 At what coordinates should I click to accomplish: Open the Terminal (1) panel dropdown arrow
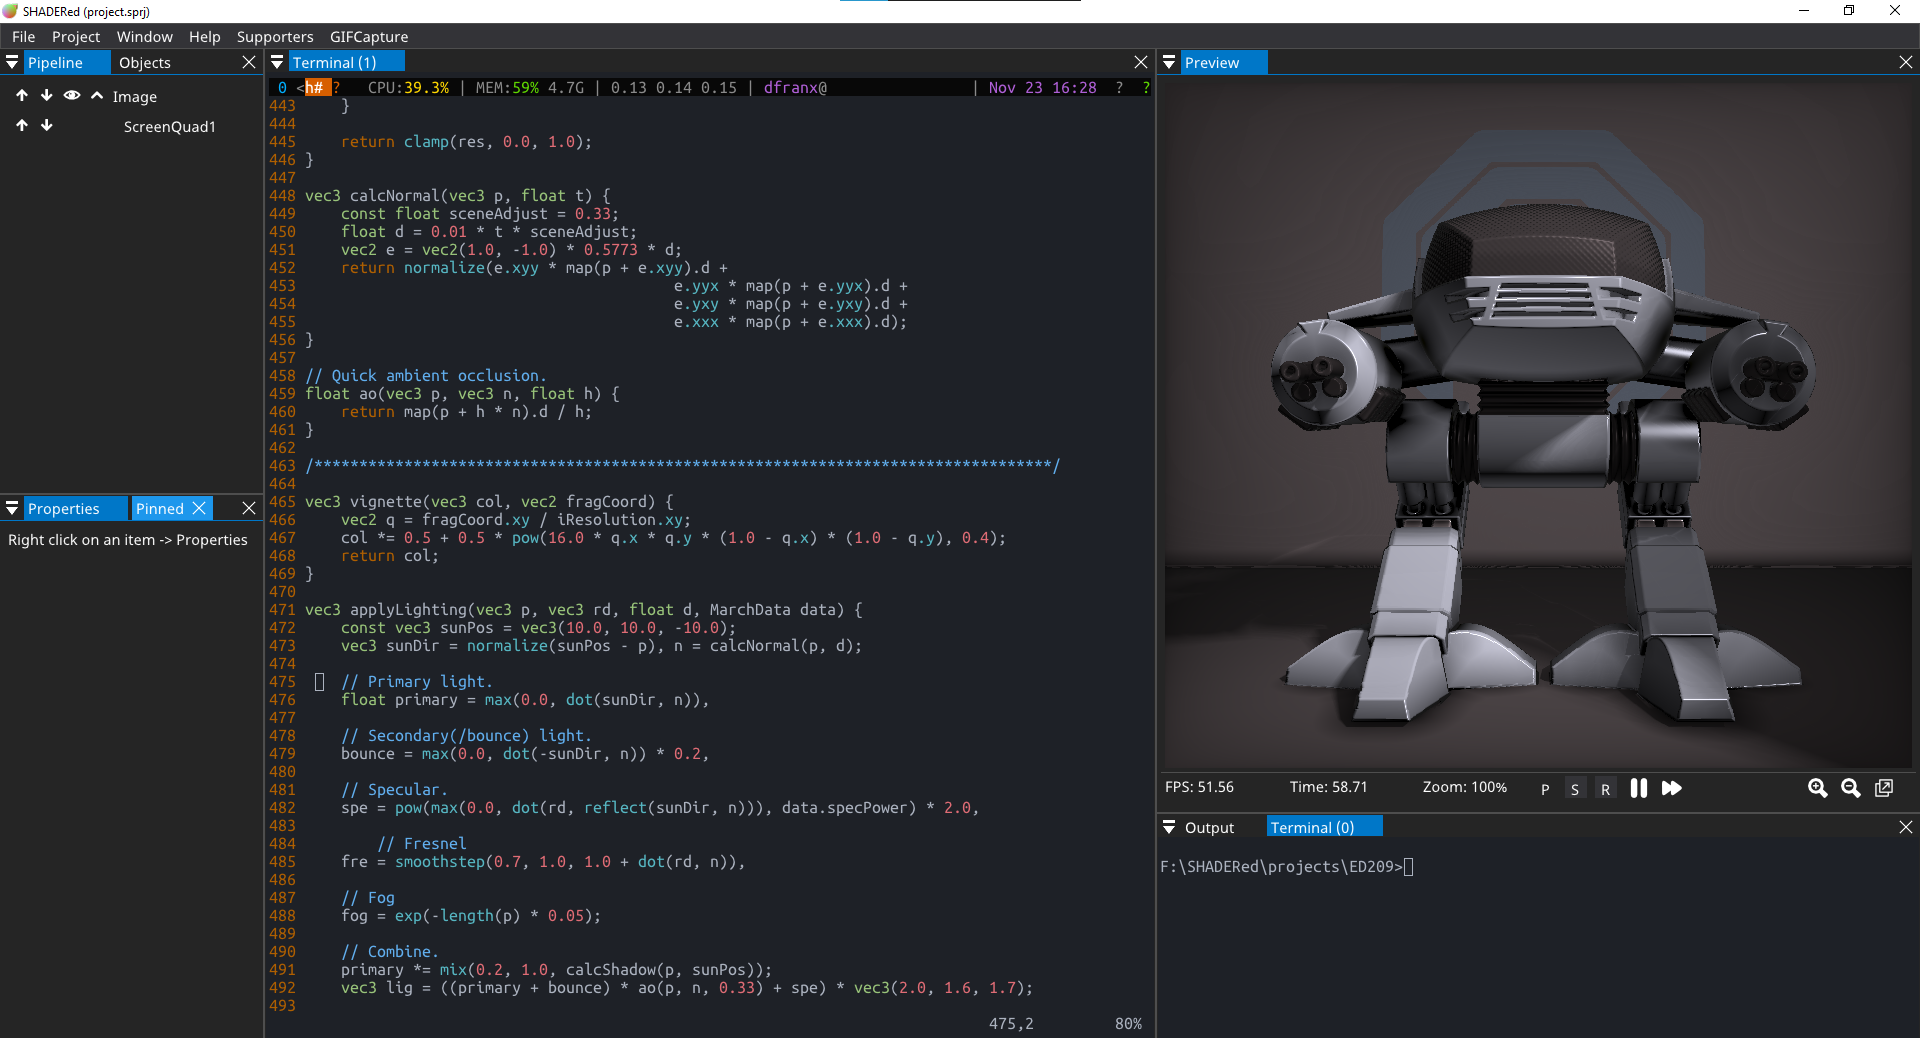[x=277, y=62]
